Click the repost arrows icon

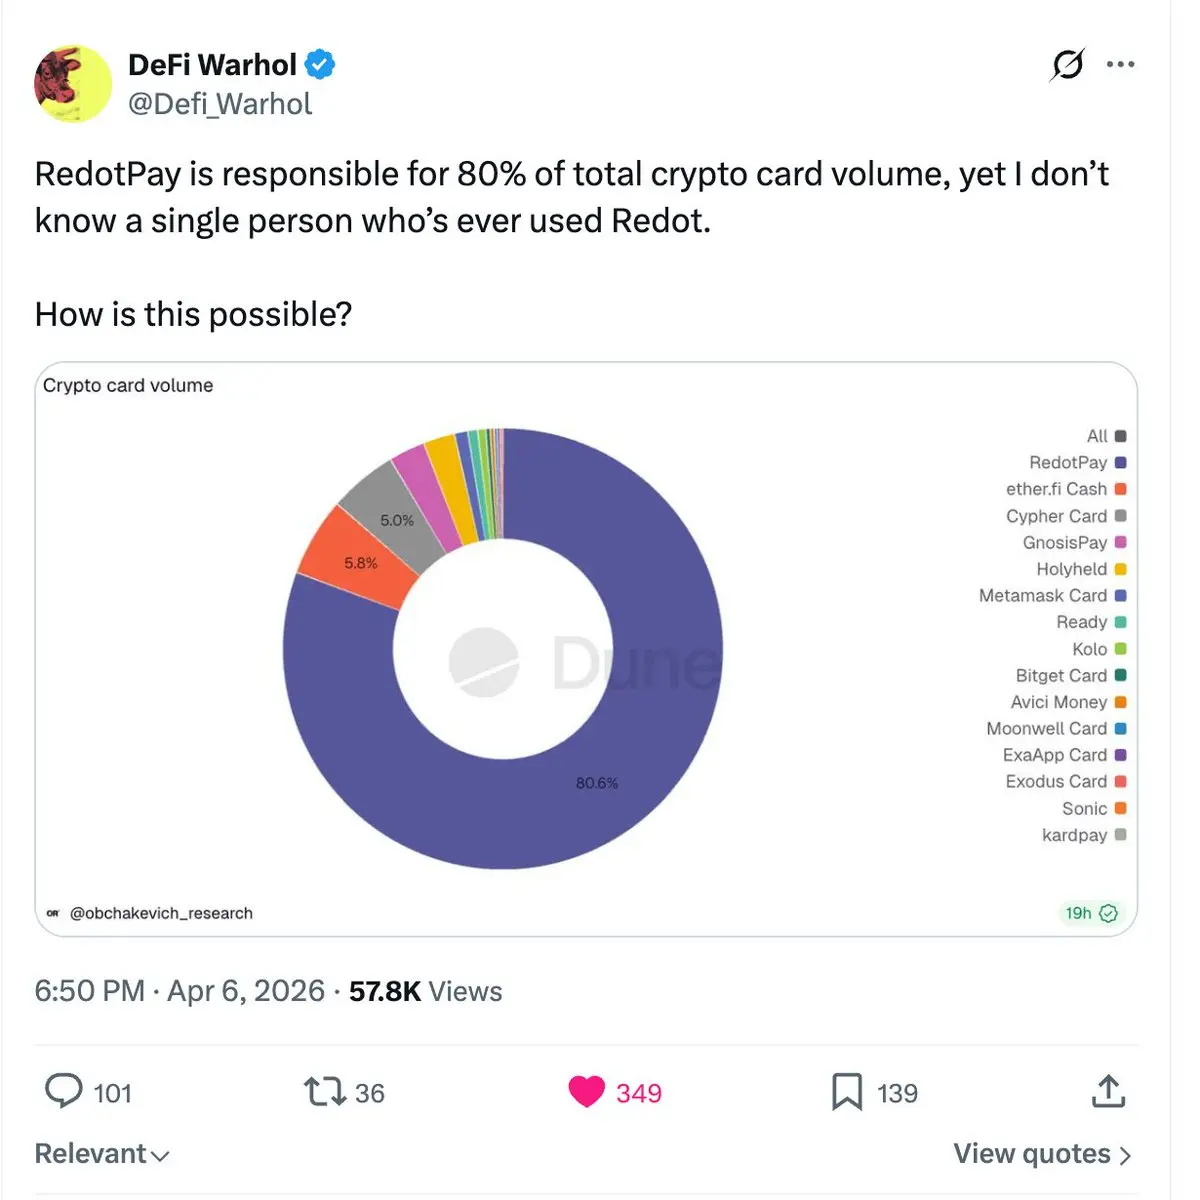point(324,1092)
